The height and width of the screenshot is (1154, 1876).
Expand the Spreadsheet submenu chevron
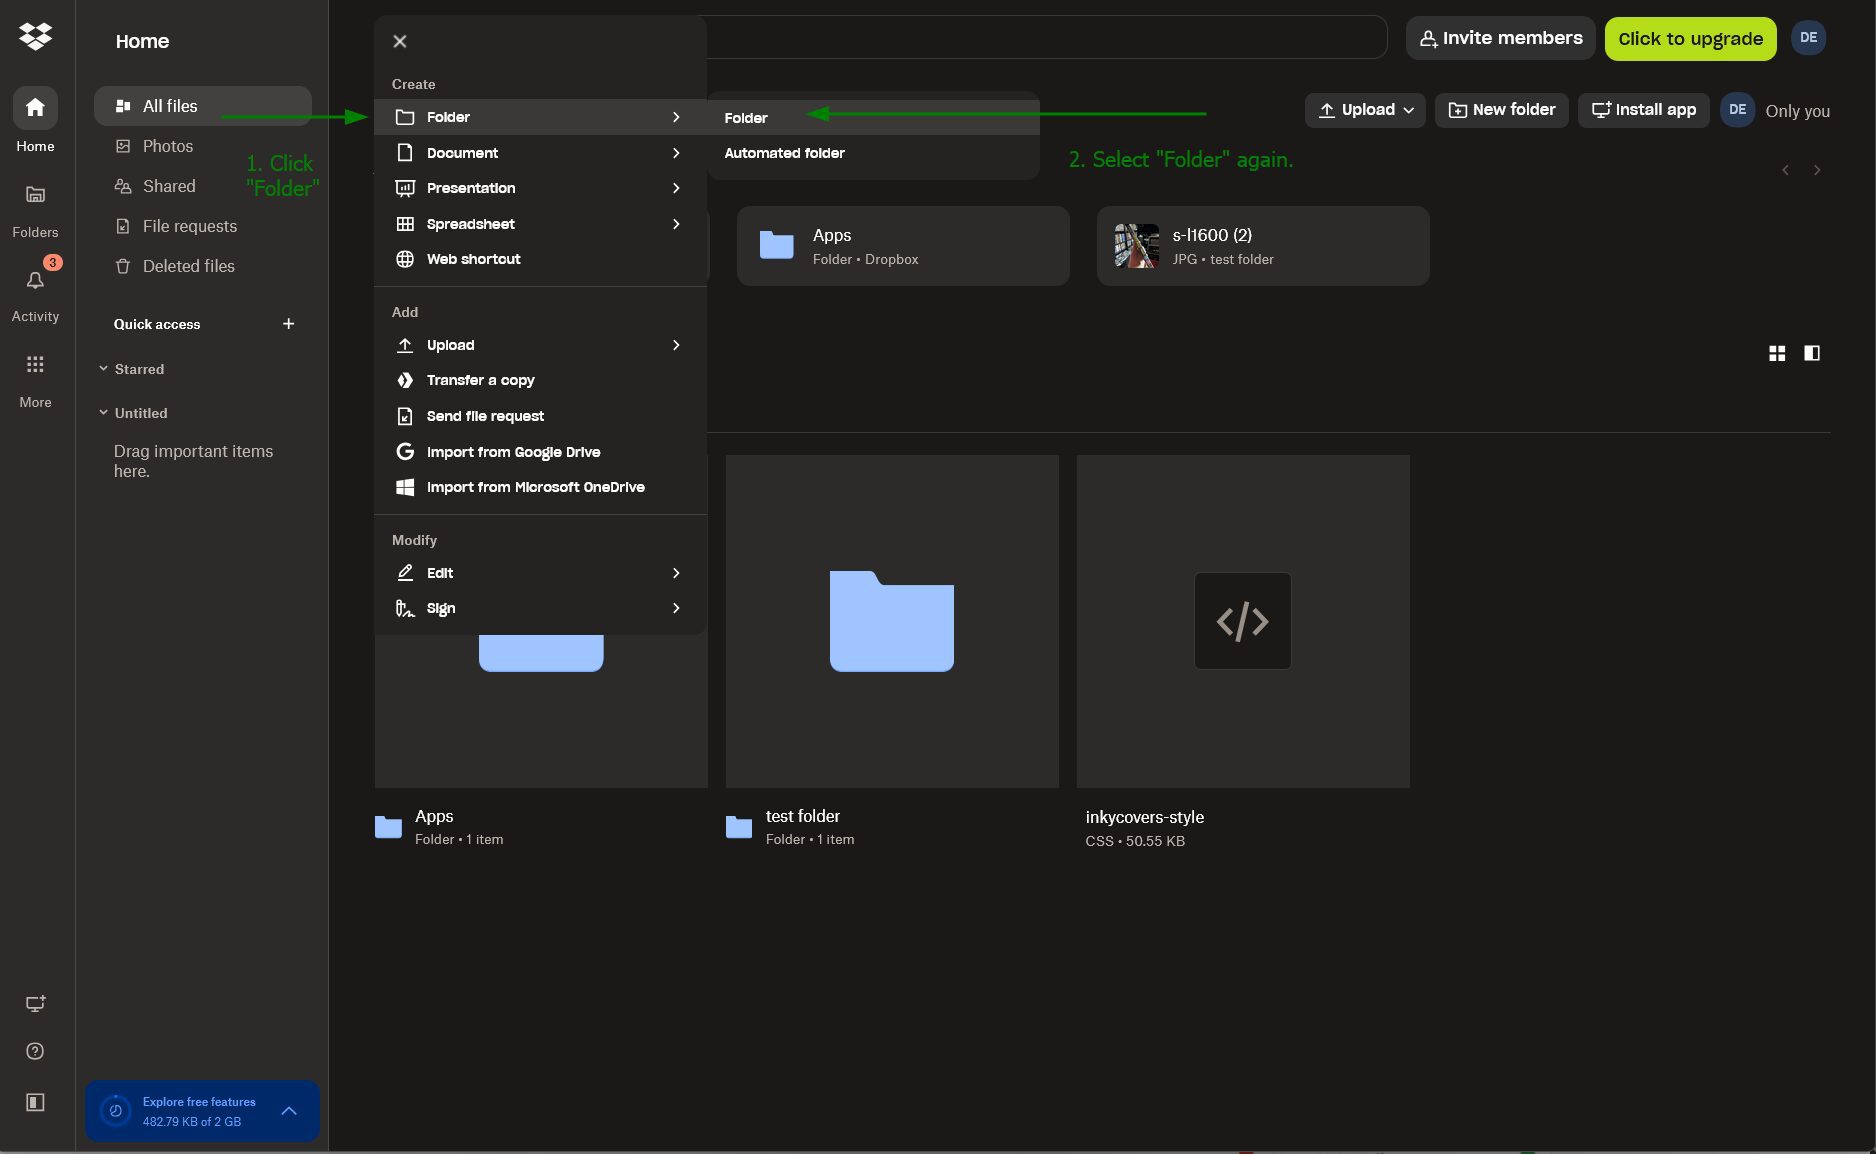[x=676, y=224]
